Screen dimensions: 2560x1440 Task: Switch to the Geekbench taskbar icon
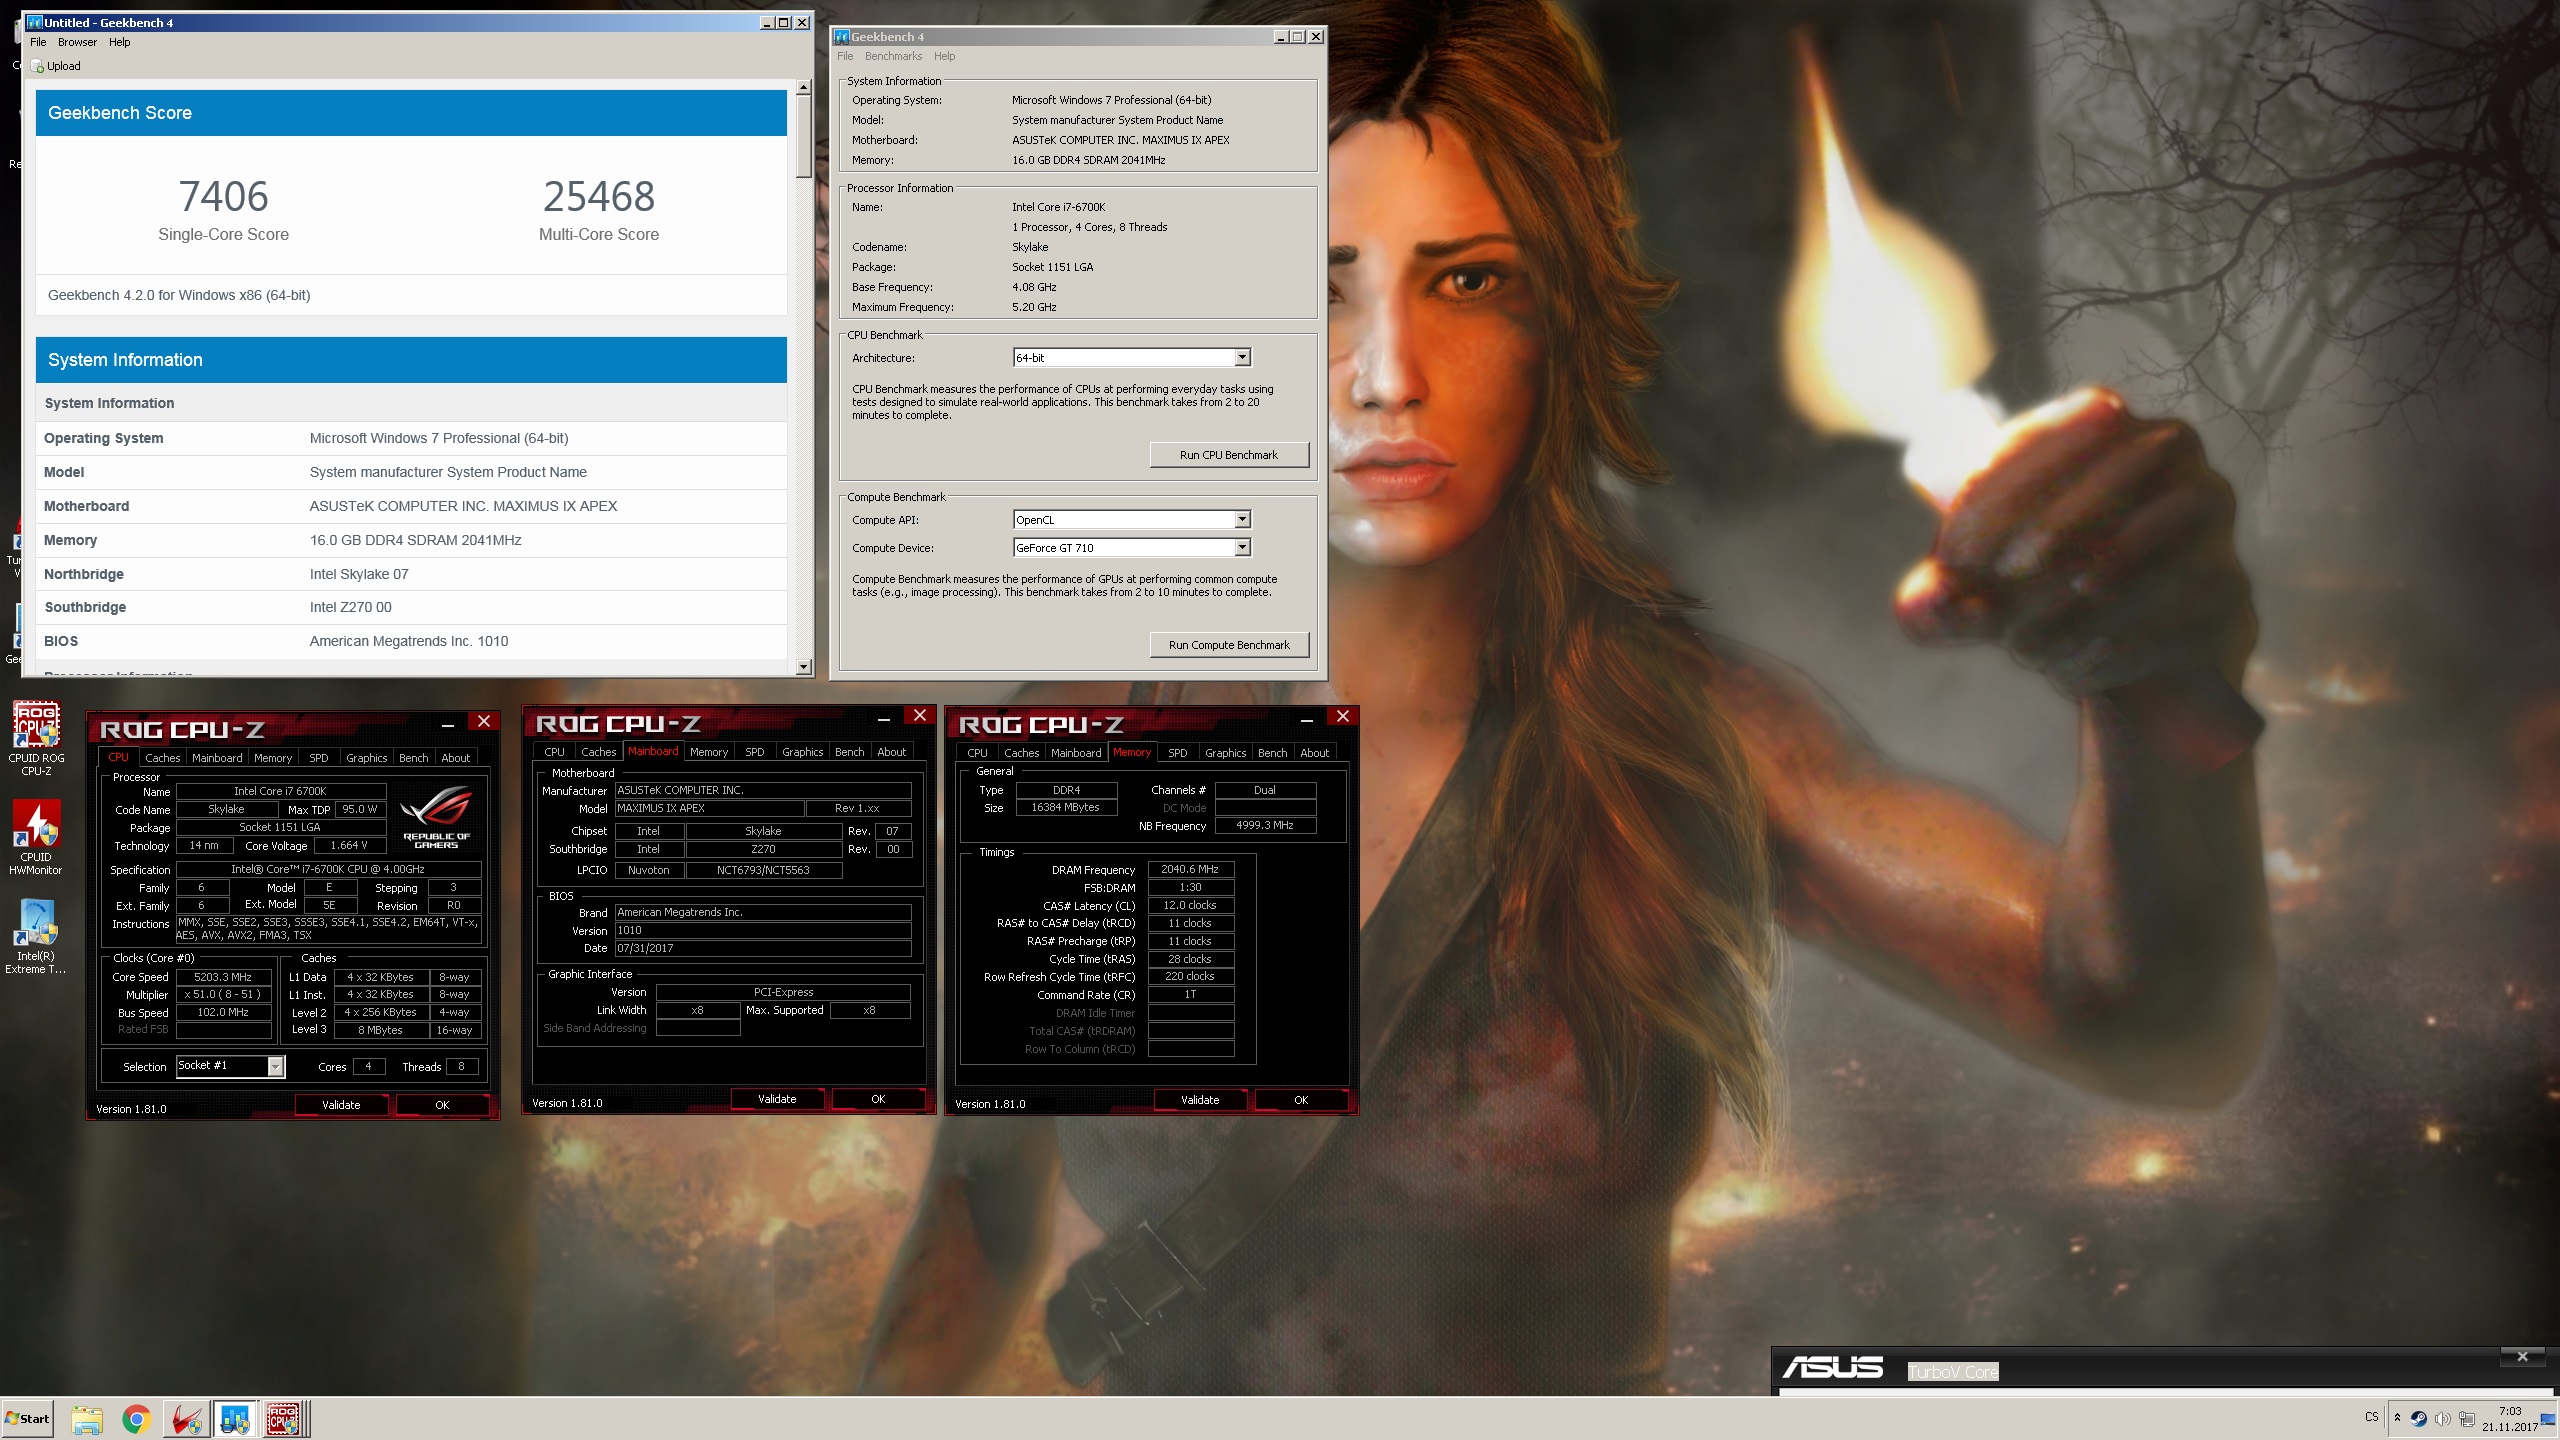235,1419
